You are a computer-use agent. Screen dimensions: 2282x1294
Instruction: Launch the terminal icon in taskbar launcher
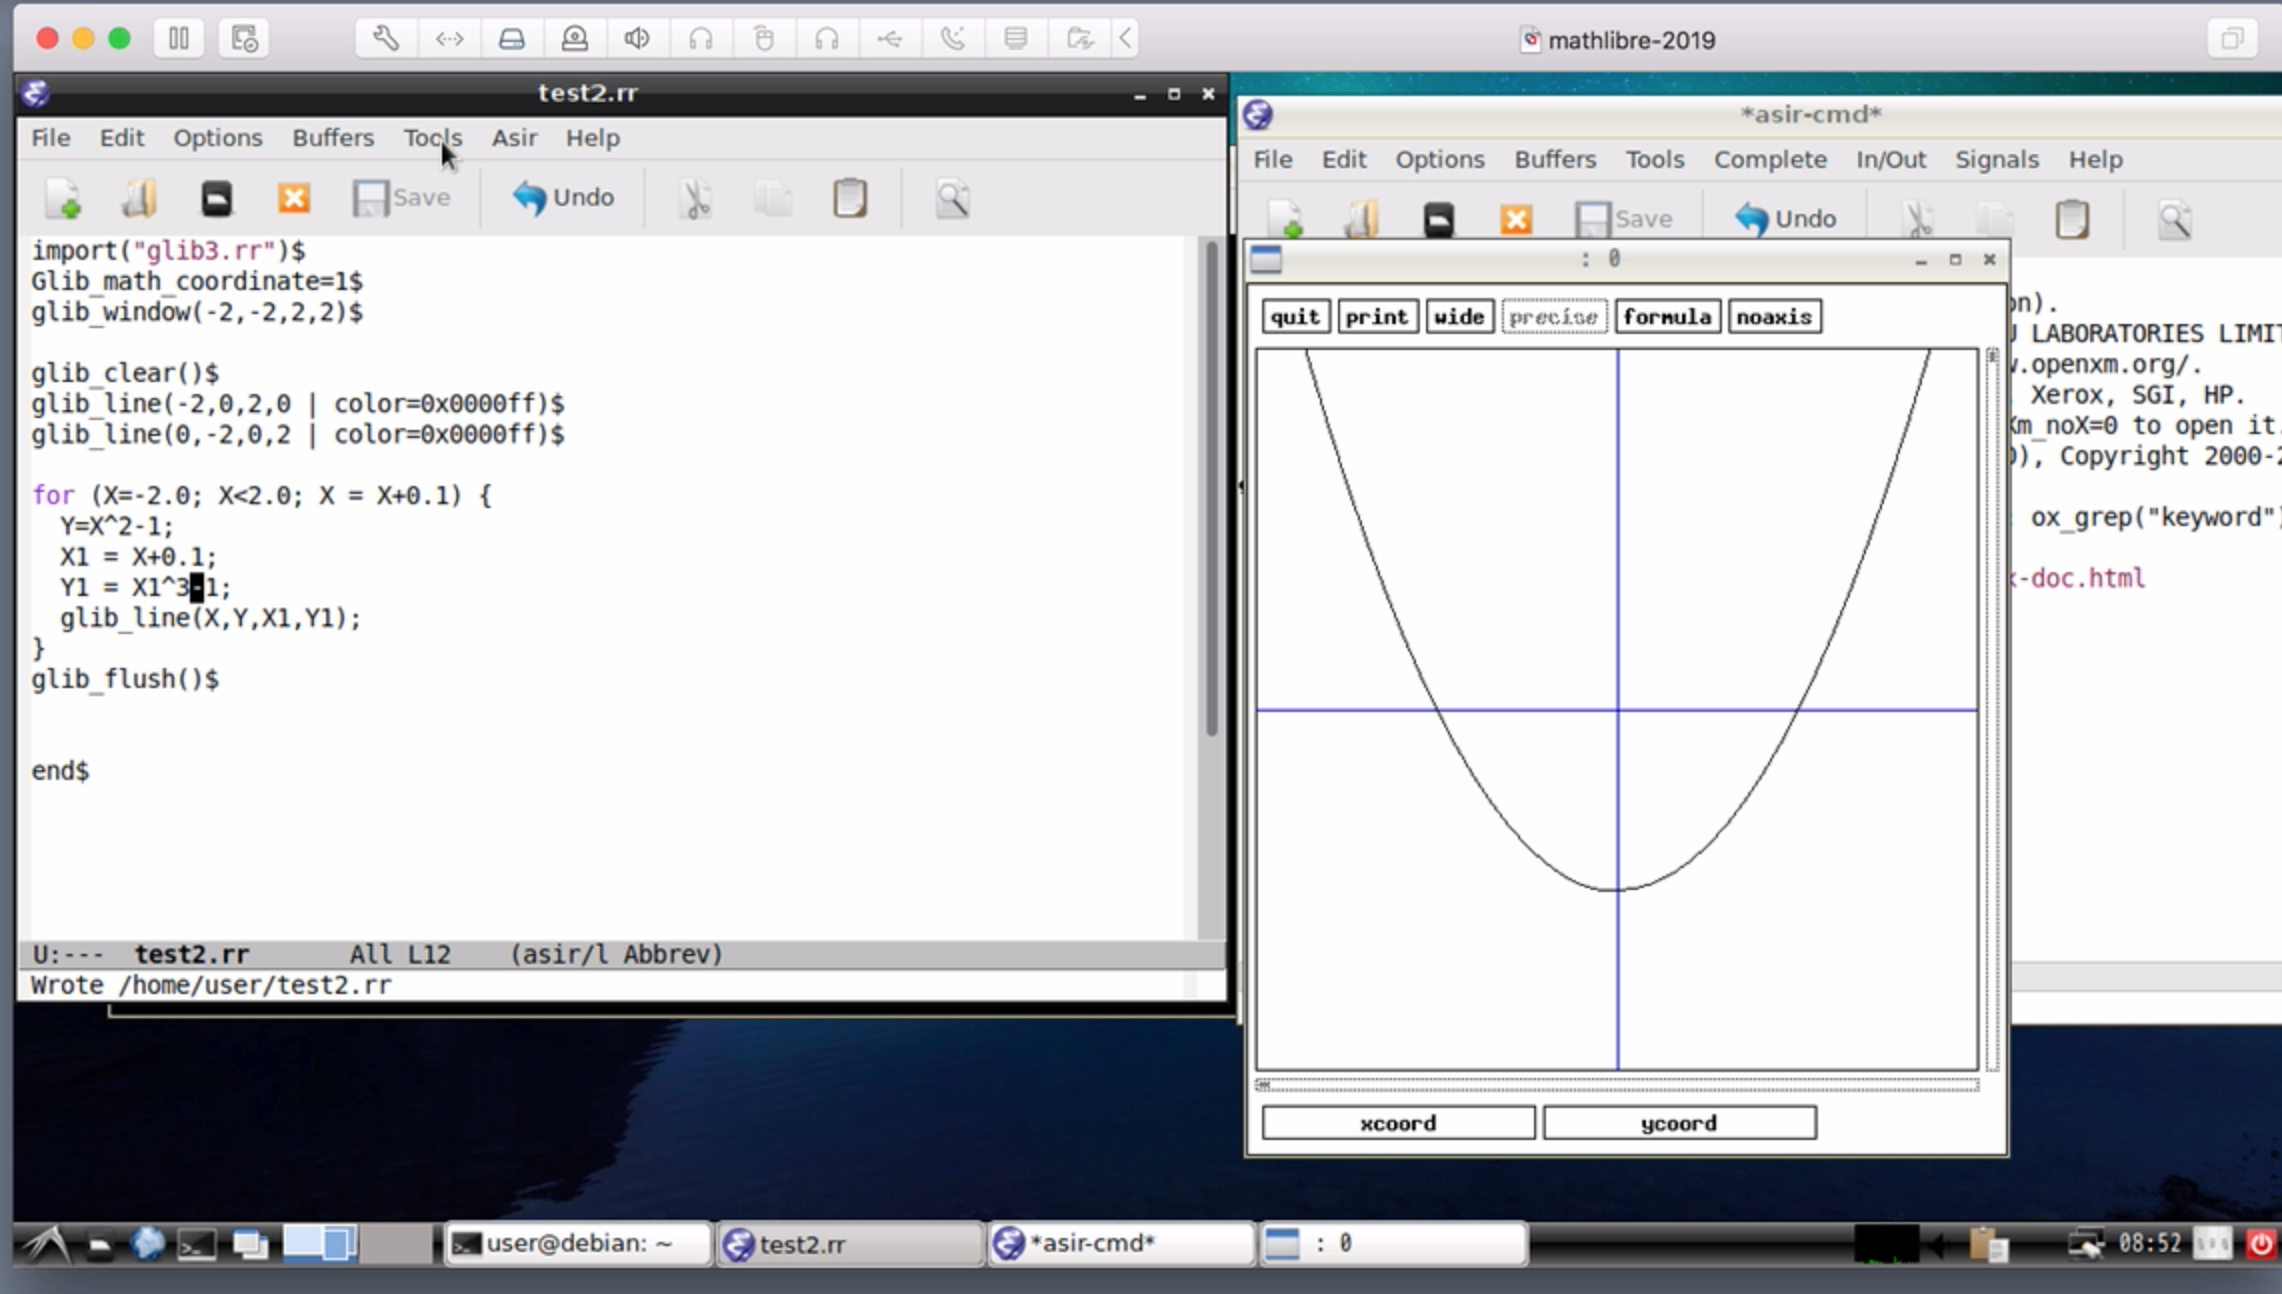(x=196, y=1244)
